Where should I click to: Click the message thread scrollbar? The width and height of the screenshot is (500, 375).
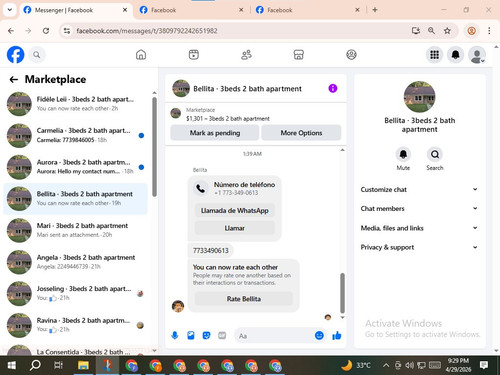coord(342,293)
